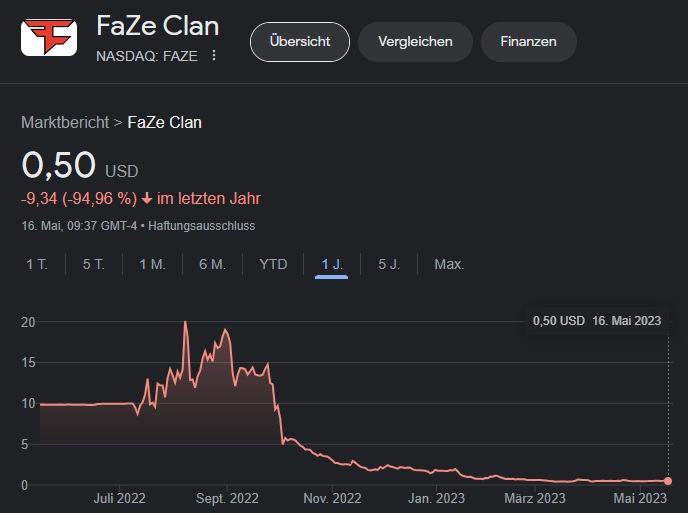The height and width of the screenshot is (513, 688).
Task: Click the chart line above Nov. 2022
Action: tap(332, 460)
